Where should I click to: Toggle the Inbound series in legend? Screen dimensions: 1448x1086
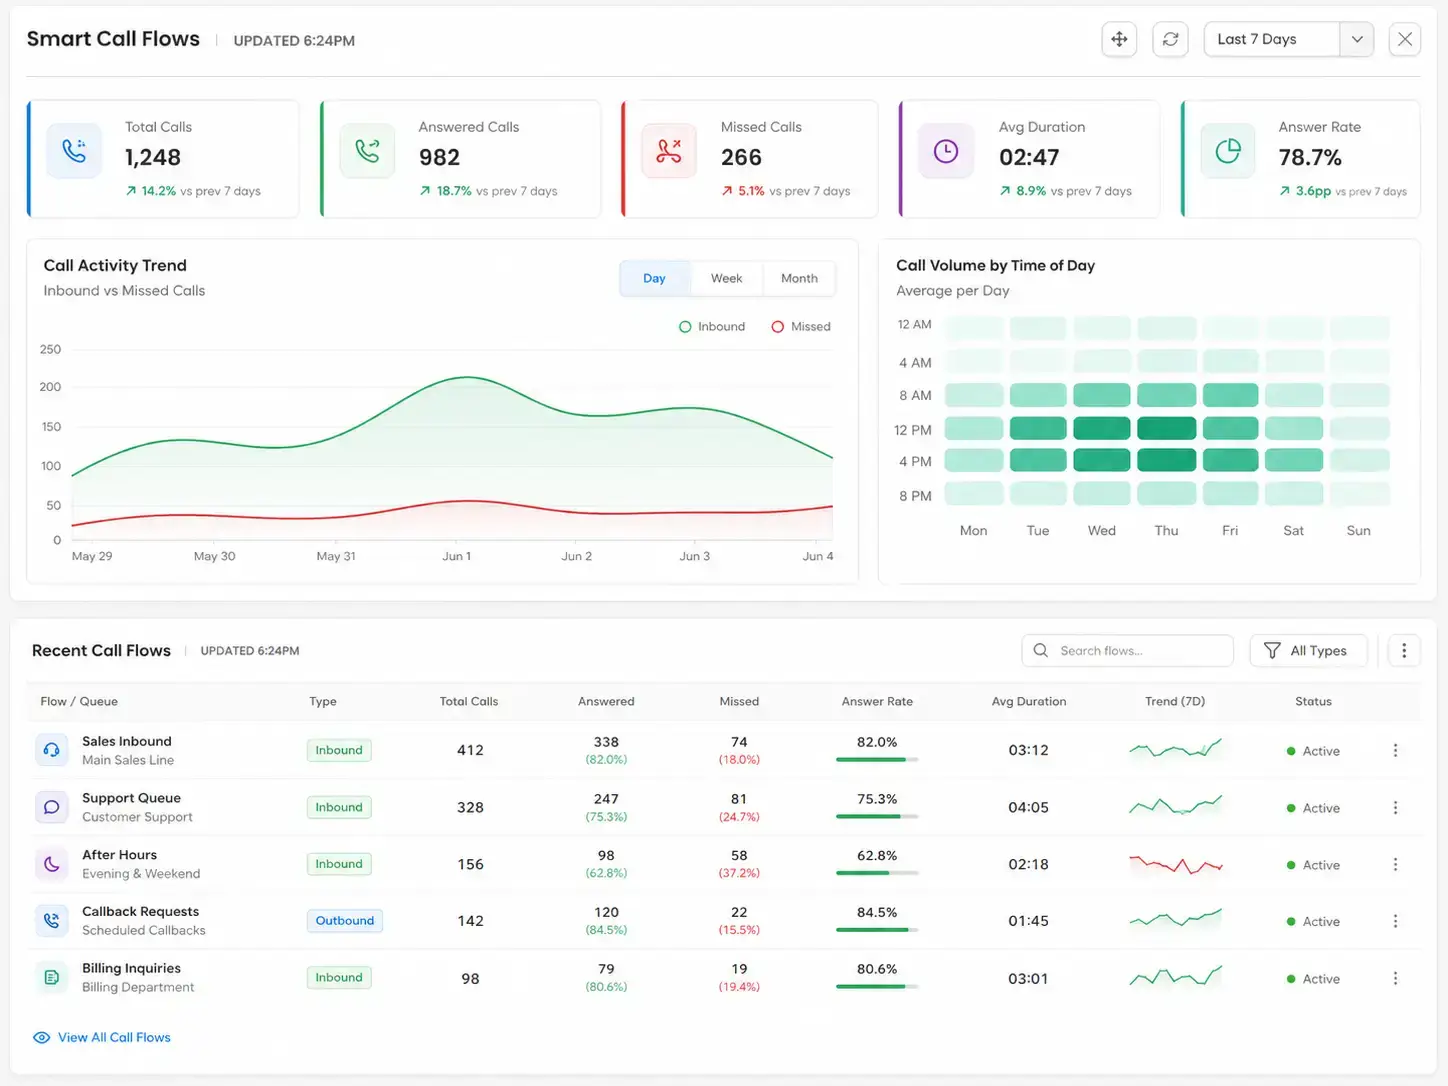(712, 327)
